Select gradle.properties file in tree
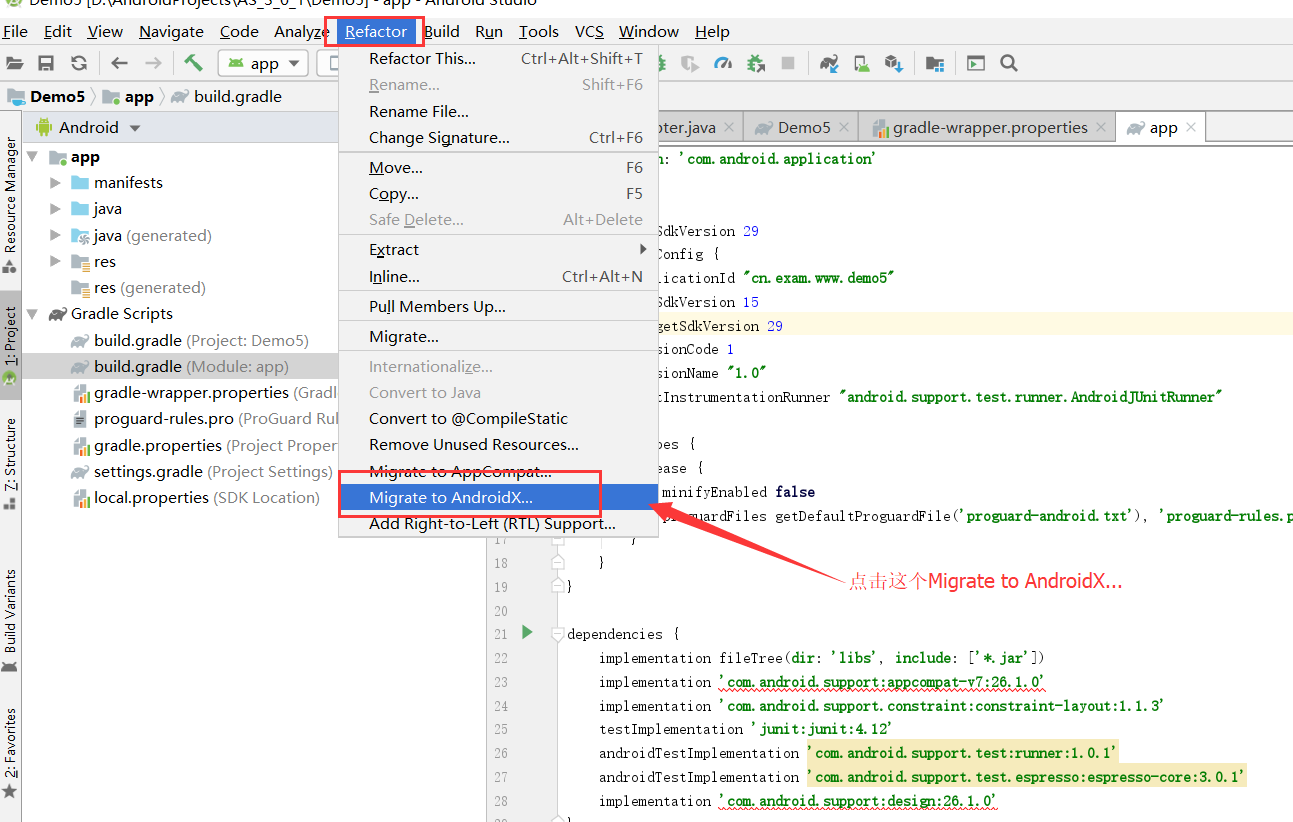Screen dimensions: 1293x822 [205, 445]
